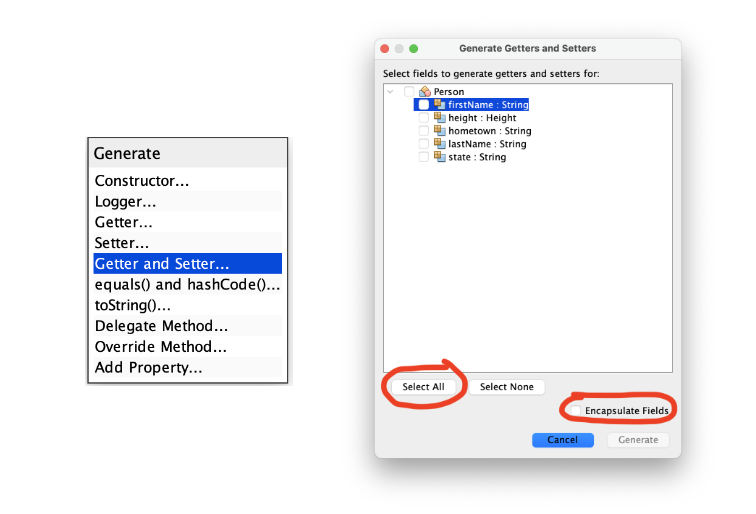Close the Generate Getters and Setters dialog
This screenshot has height=514, width=756.
click(385, 49)
